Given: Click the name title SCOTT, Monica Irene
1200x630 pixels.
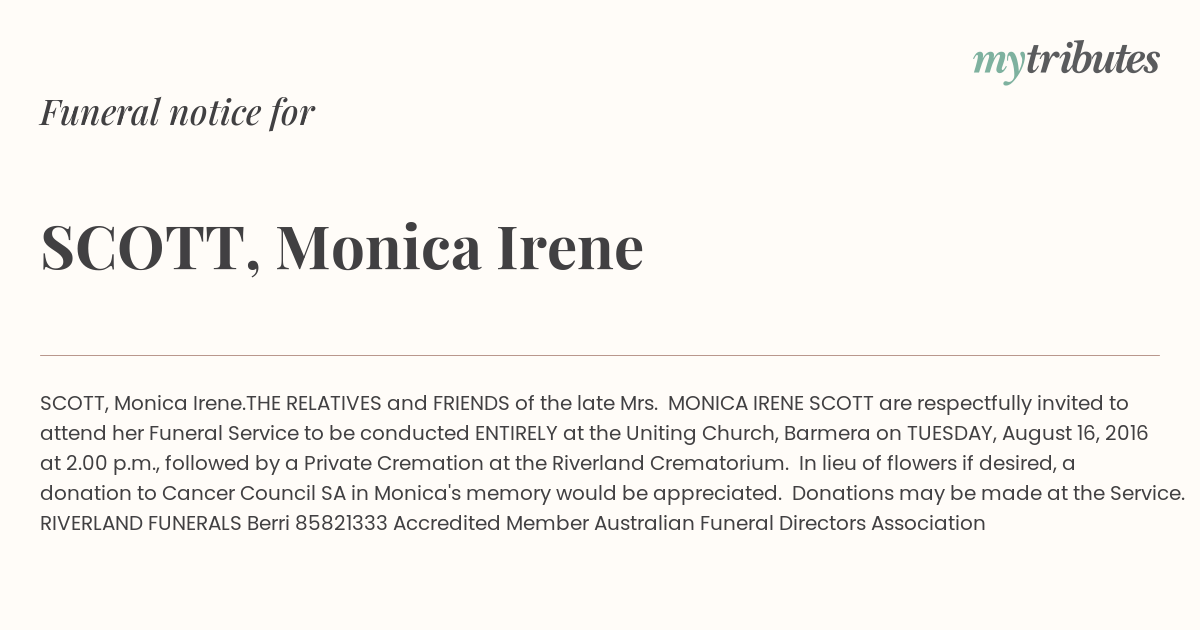Looking at the screenshot, I should point(341,247).
